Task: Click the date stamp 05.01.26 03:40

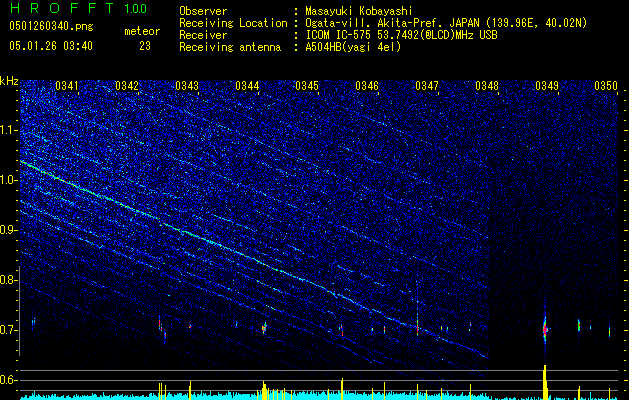Action: click(x=51, y=46)
